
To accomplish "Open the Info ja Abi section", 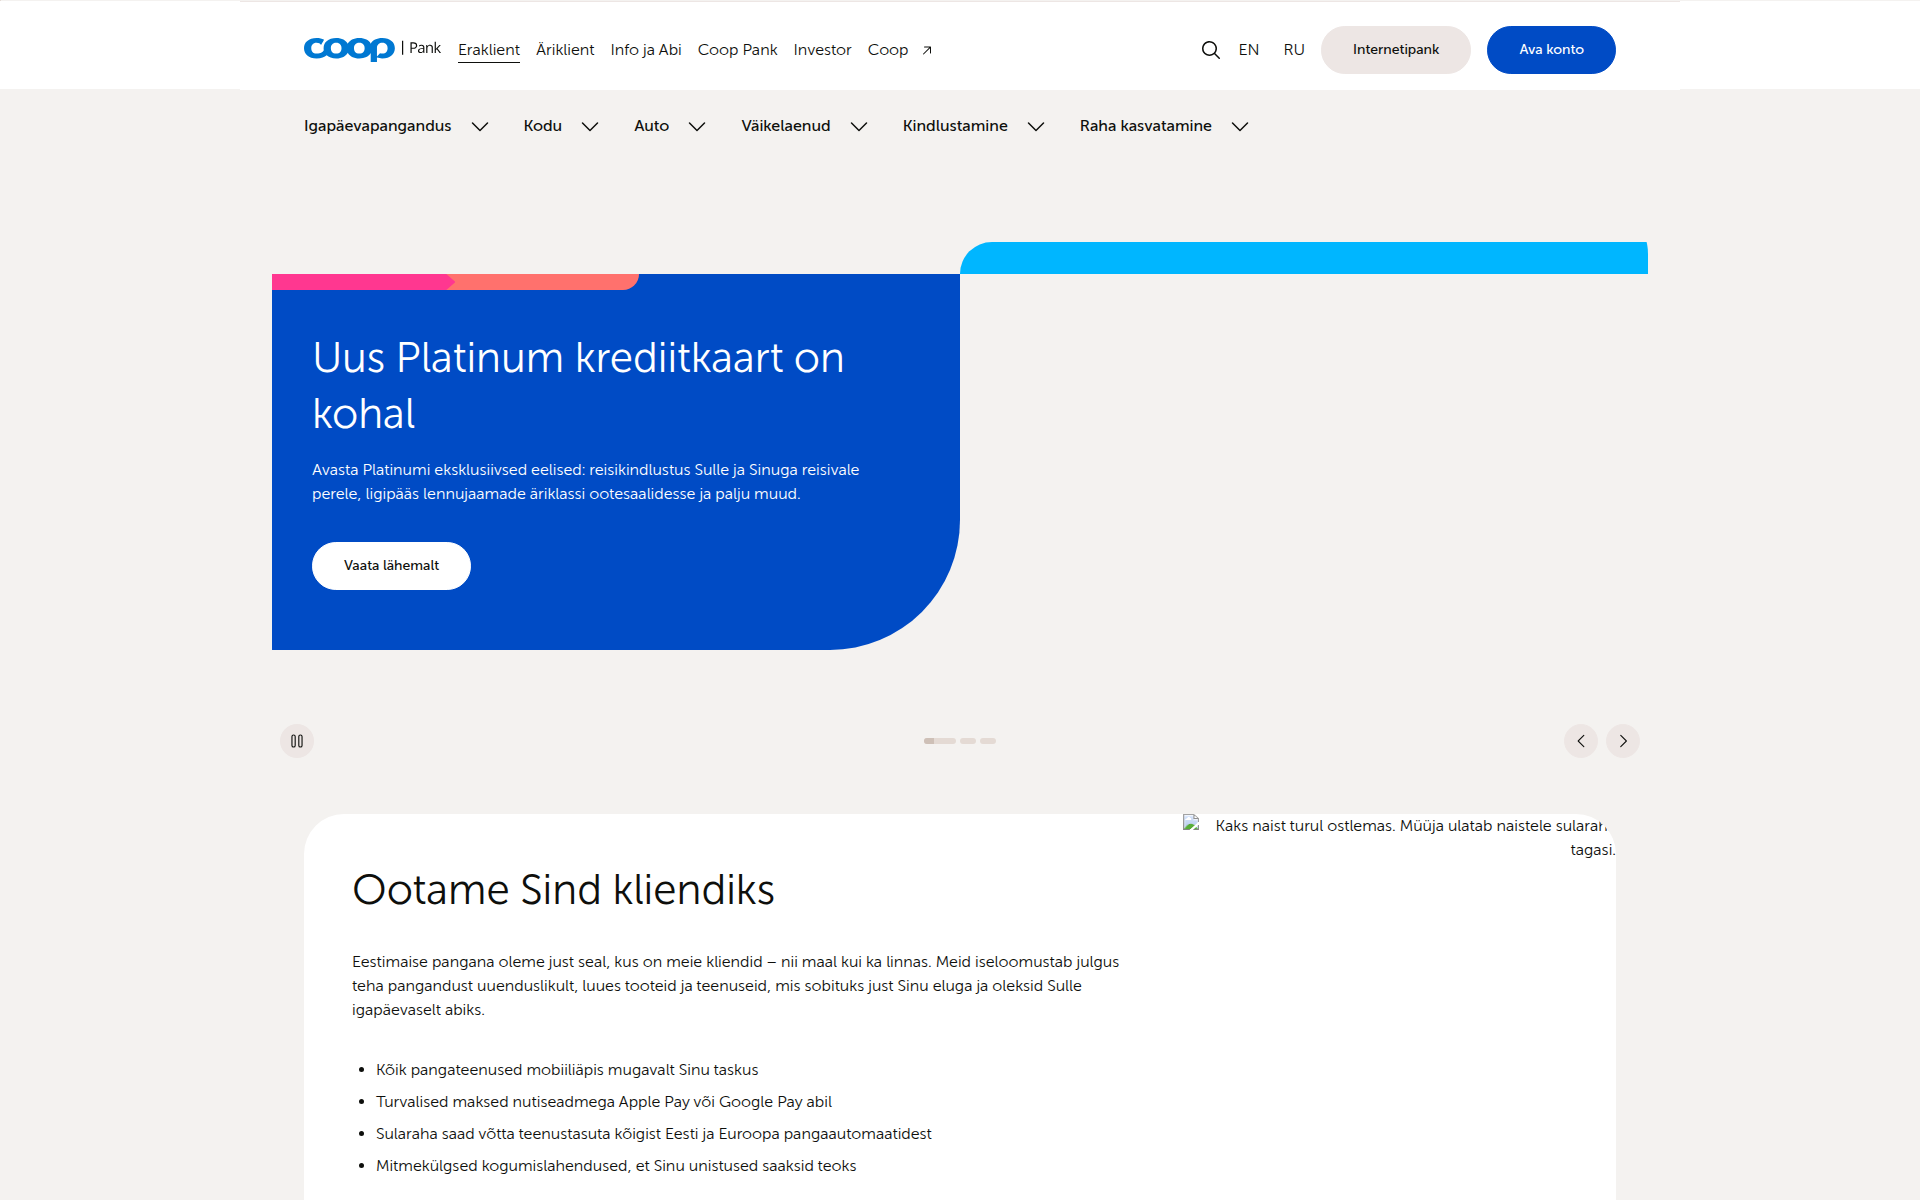I will click(x=646, y=50).
